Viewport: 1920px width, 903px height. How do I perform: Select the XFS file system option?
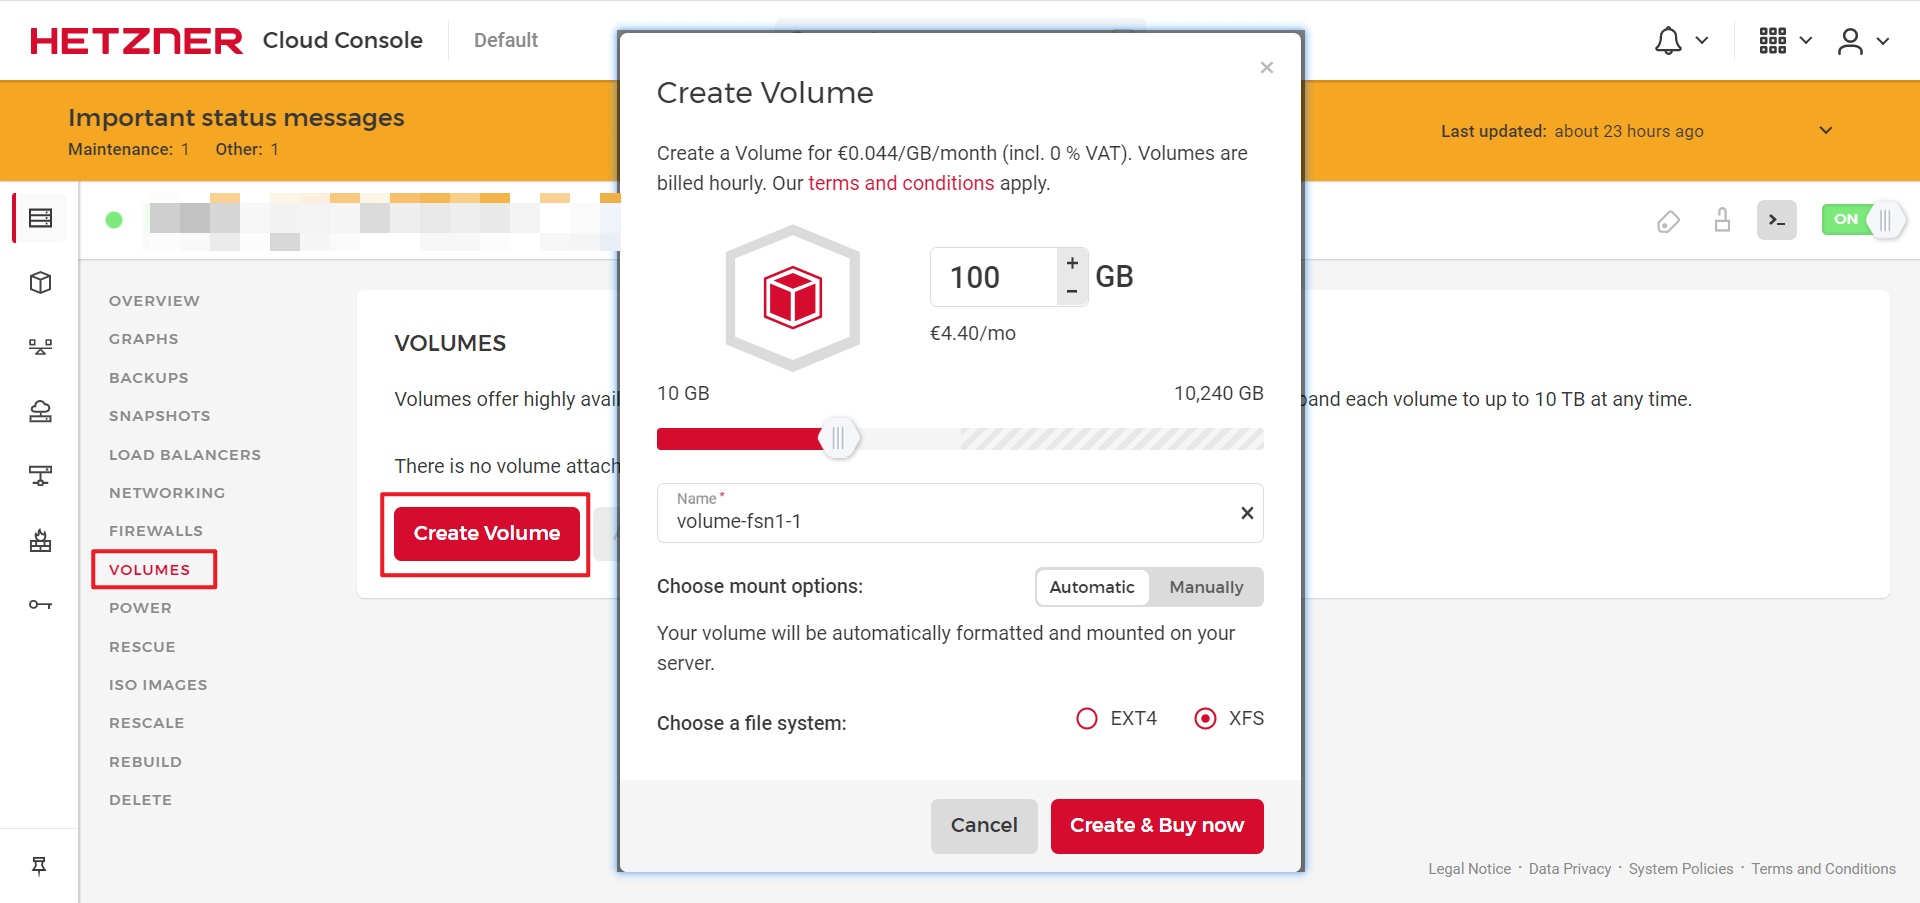coord(1206,718)
